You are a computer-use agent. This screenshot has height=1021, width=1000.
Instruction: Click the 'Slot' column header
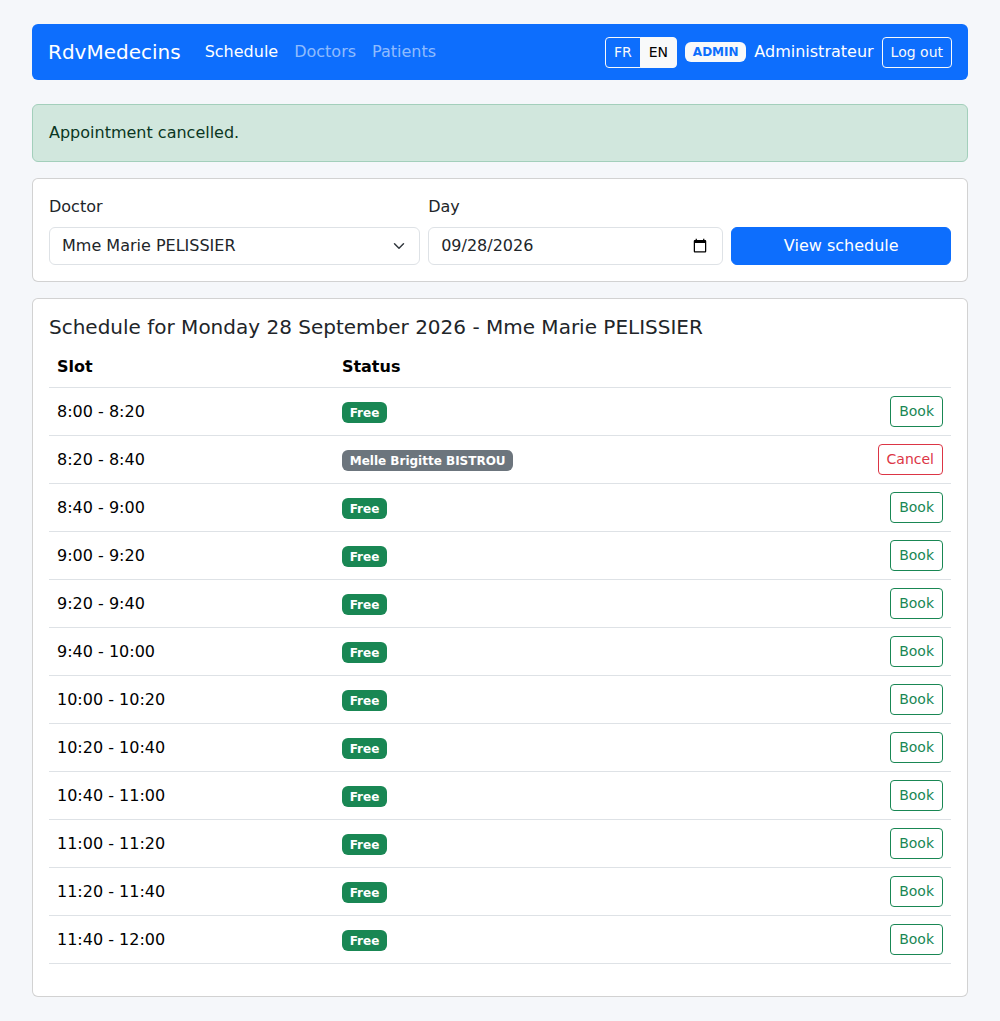click(x=75, y=367)
